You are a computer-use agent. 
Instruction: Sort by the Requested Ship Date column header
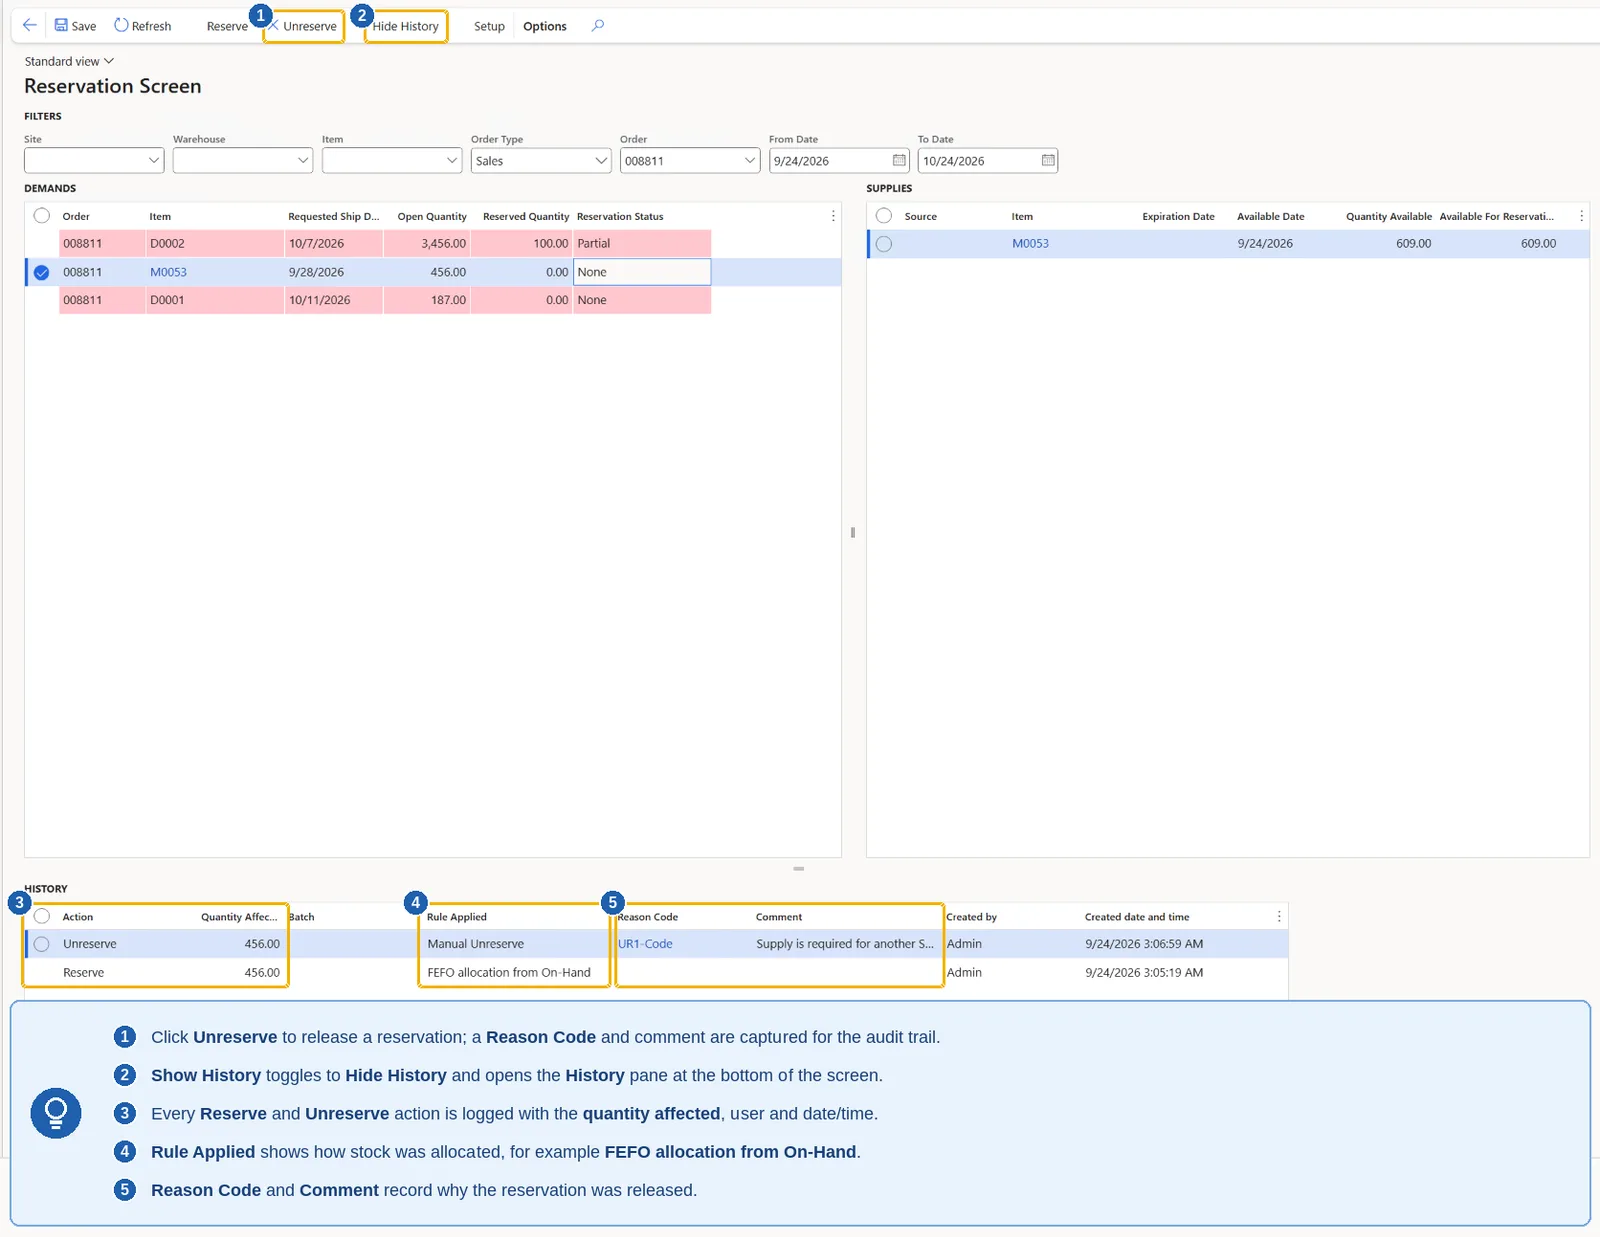coord(334,216)
